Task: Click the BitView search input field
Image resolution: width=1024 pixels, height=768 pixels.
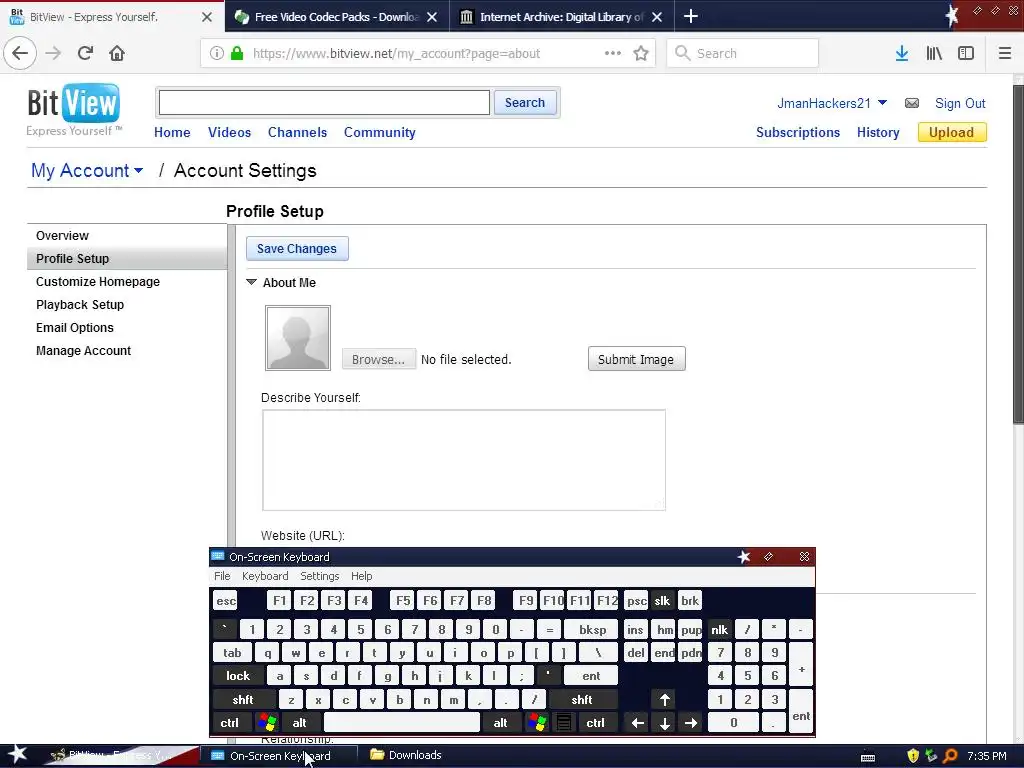Action: [x=324, y=103]
